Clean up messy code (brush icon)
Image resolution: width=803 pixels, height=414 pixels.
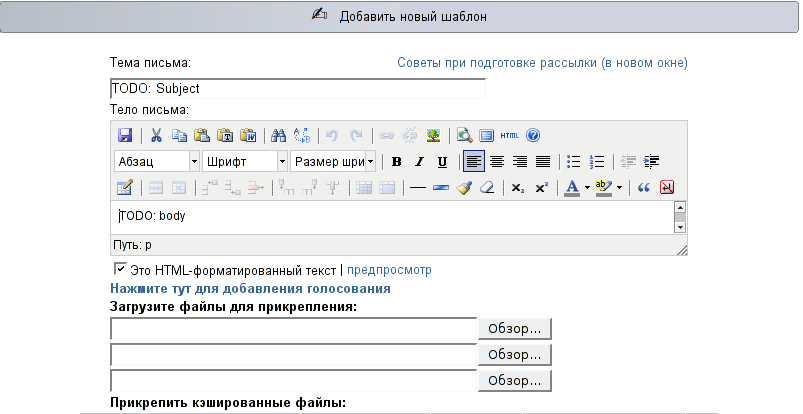click(464, 188)
